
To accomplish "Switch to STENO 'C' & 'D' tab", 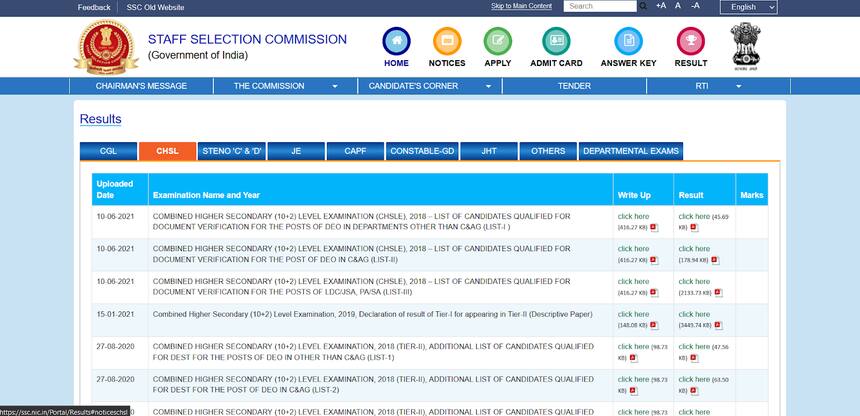I will (231, 151).
